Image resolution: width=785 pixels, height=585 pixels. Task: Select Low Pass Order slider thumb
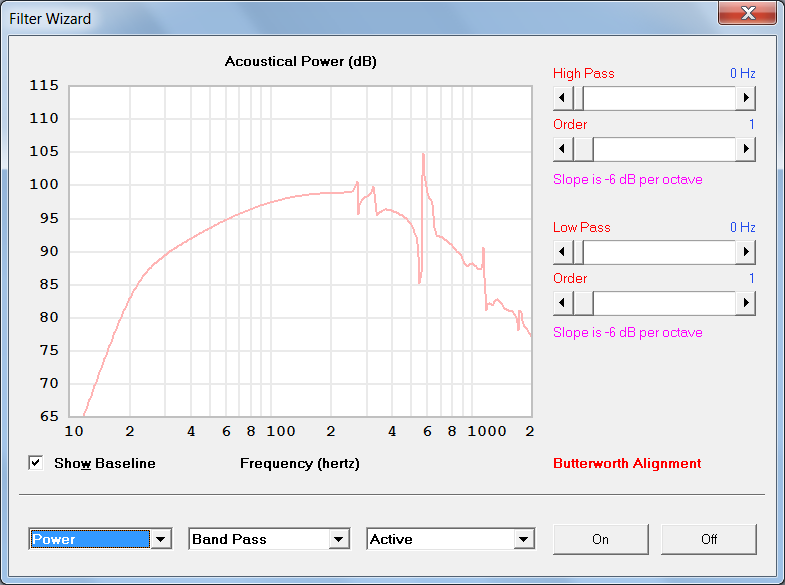pos(583,303)
